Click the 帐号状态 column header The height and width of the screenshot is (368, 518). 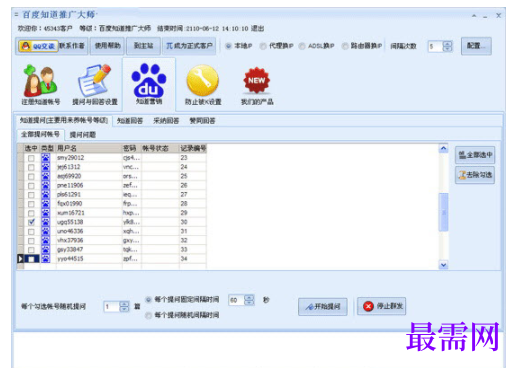point(160,148)
